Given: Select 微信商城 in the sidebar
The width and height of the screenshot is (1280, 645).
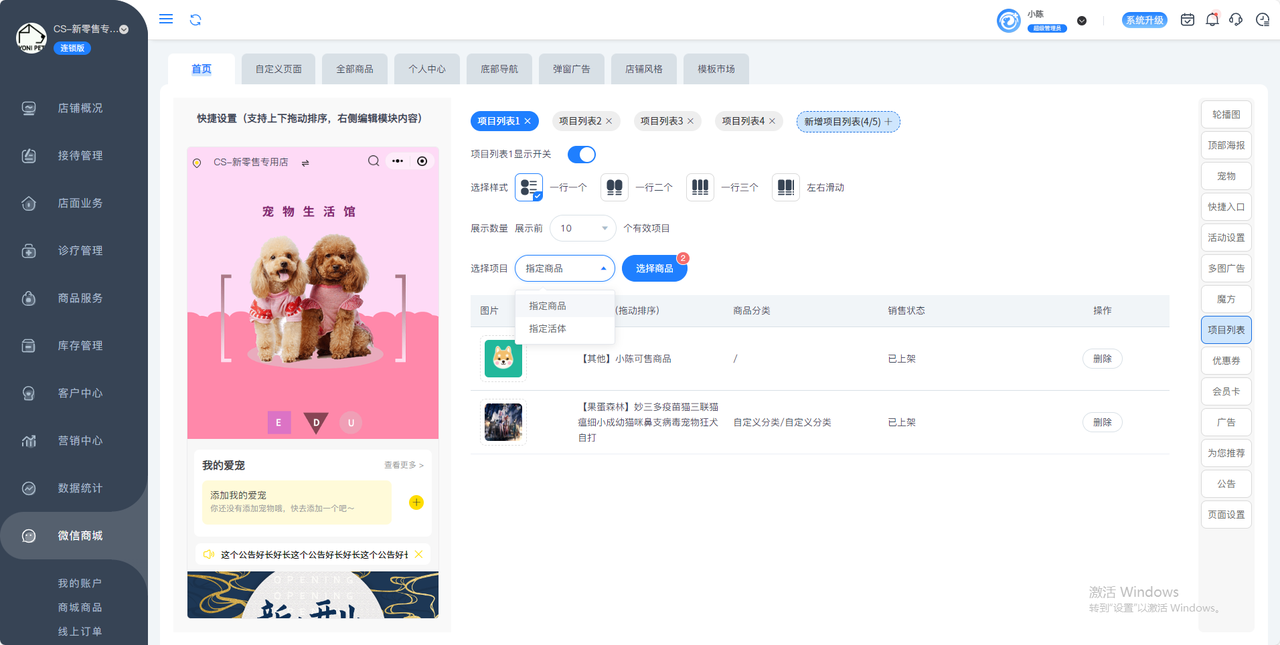Looking at the screenshot, I should [80, 536].
